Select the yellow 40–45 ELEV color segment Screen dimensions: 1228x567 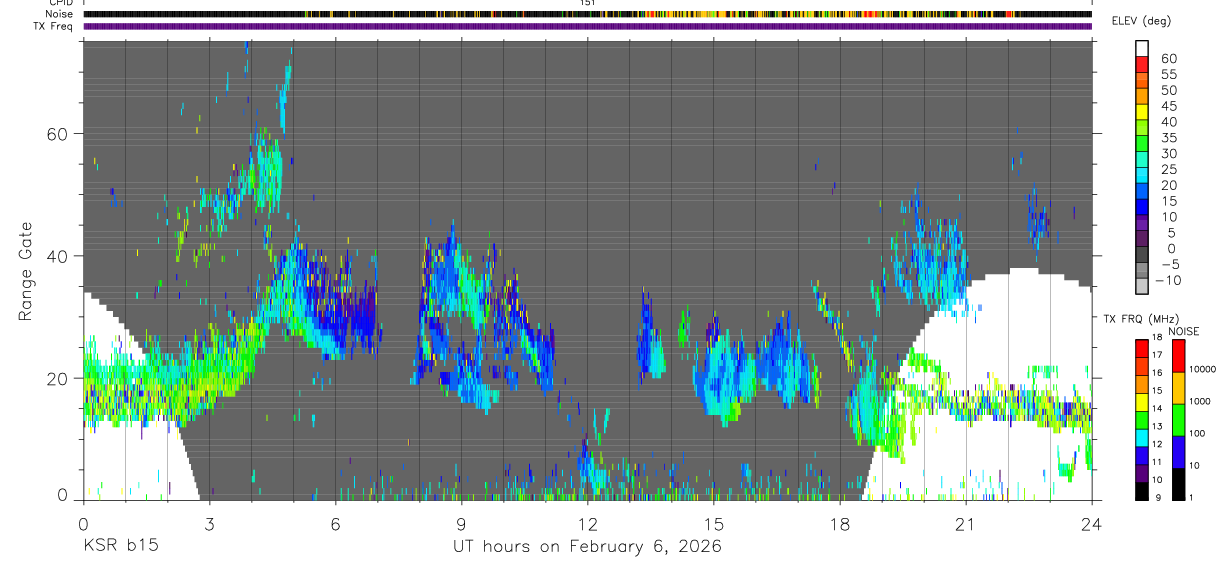coord(1142,112)
